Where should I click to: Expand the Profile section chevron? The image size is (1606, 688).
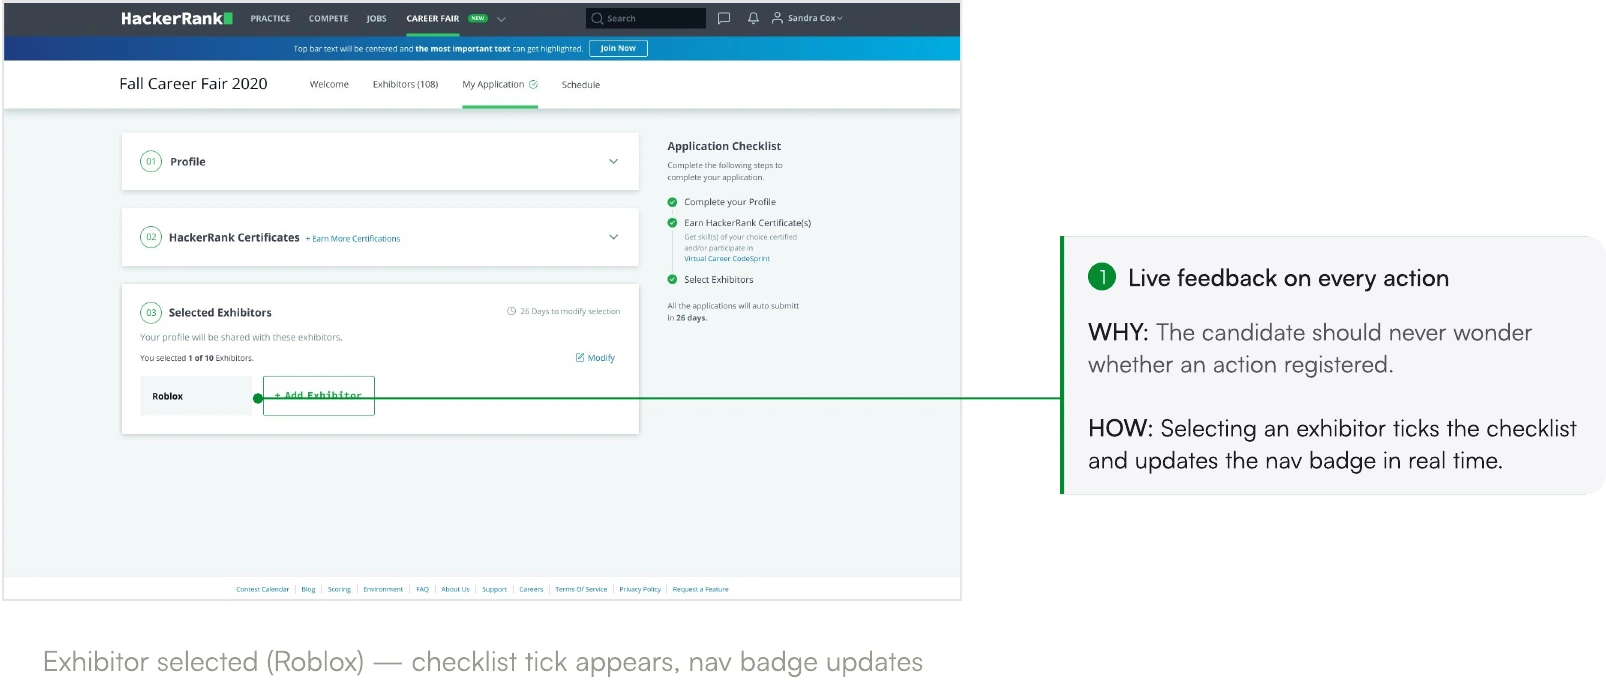614,161
